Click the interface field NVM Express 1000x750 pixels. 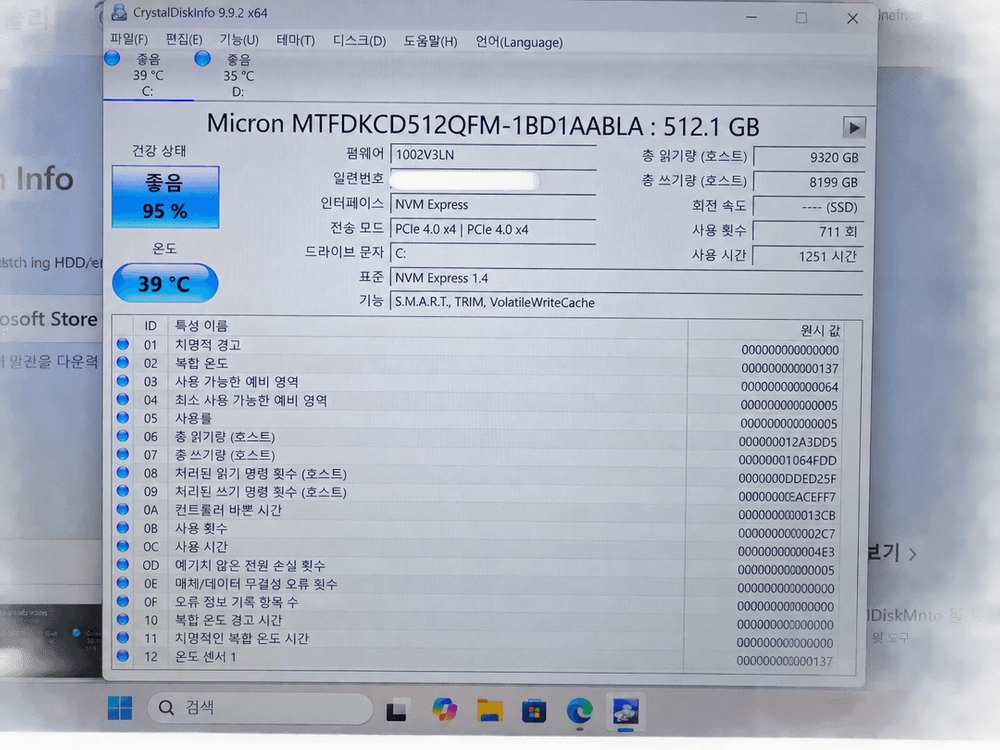[493, 205]
